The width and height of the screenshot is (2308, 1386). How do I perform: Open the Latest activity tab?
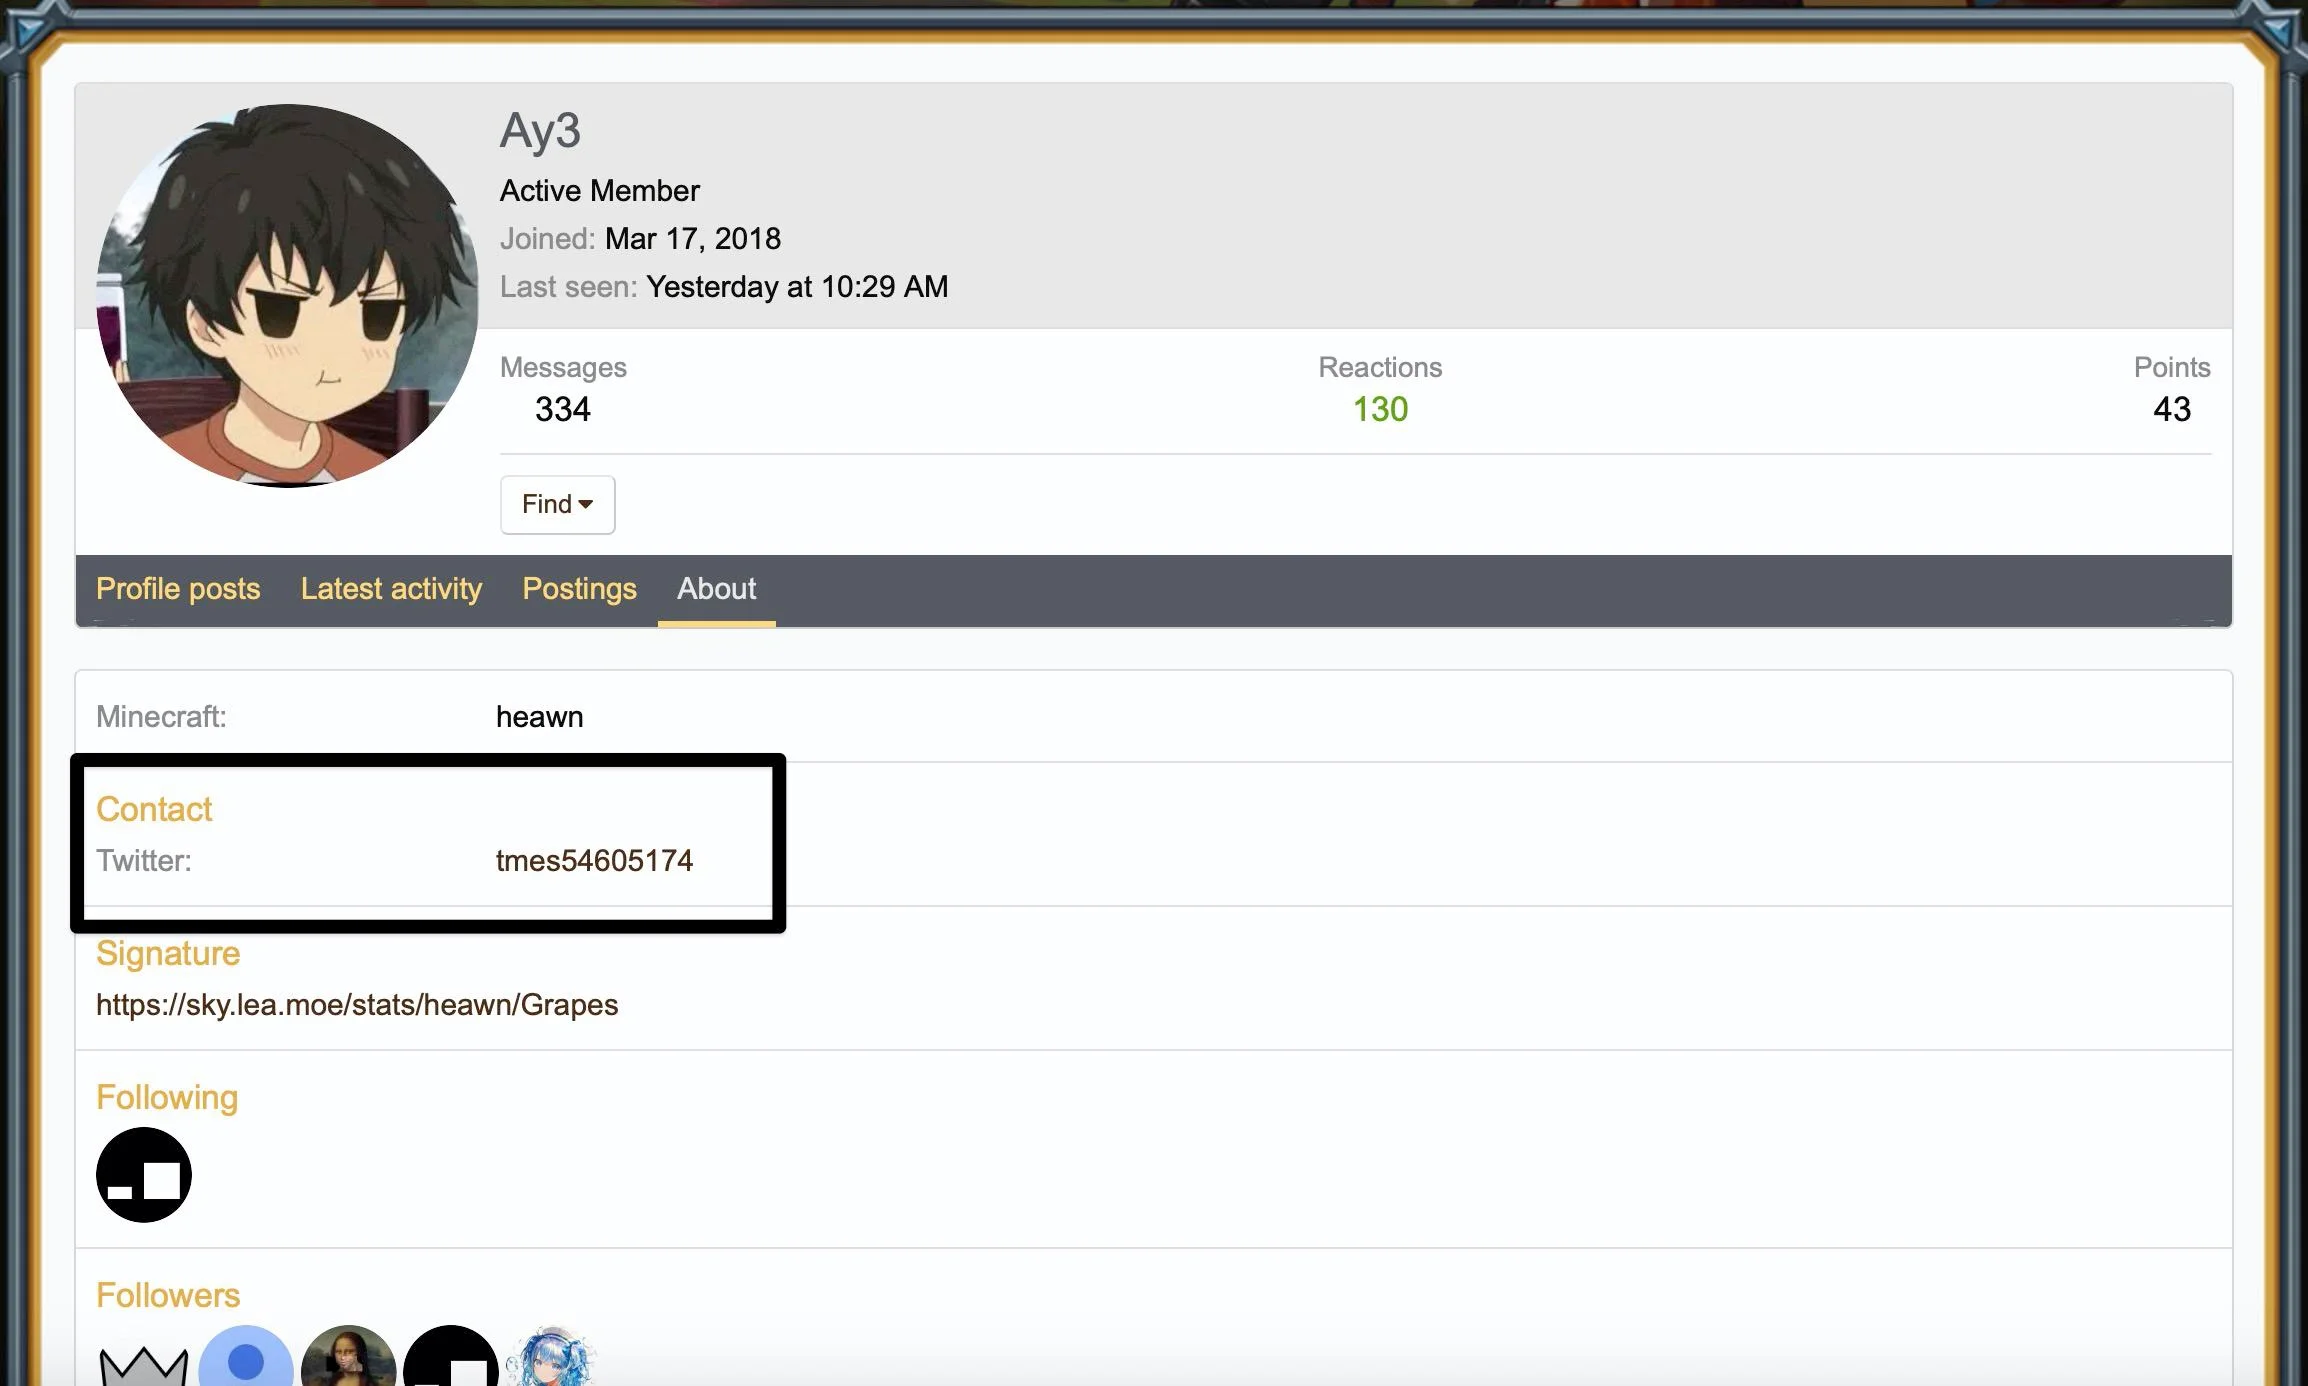(x=391, y=589)
